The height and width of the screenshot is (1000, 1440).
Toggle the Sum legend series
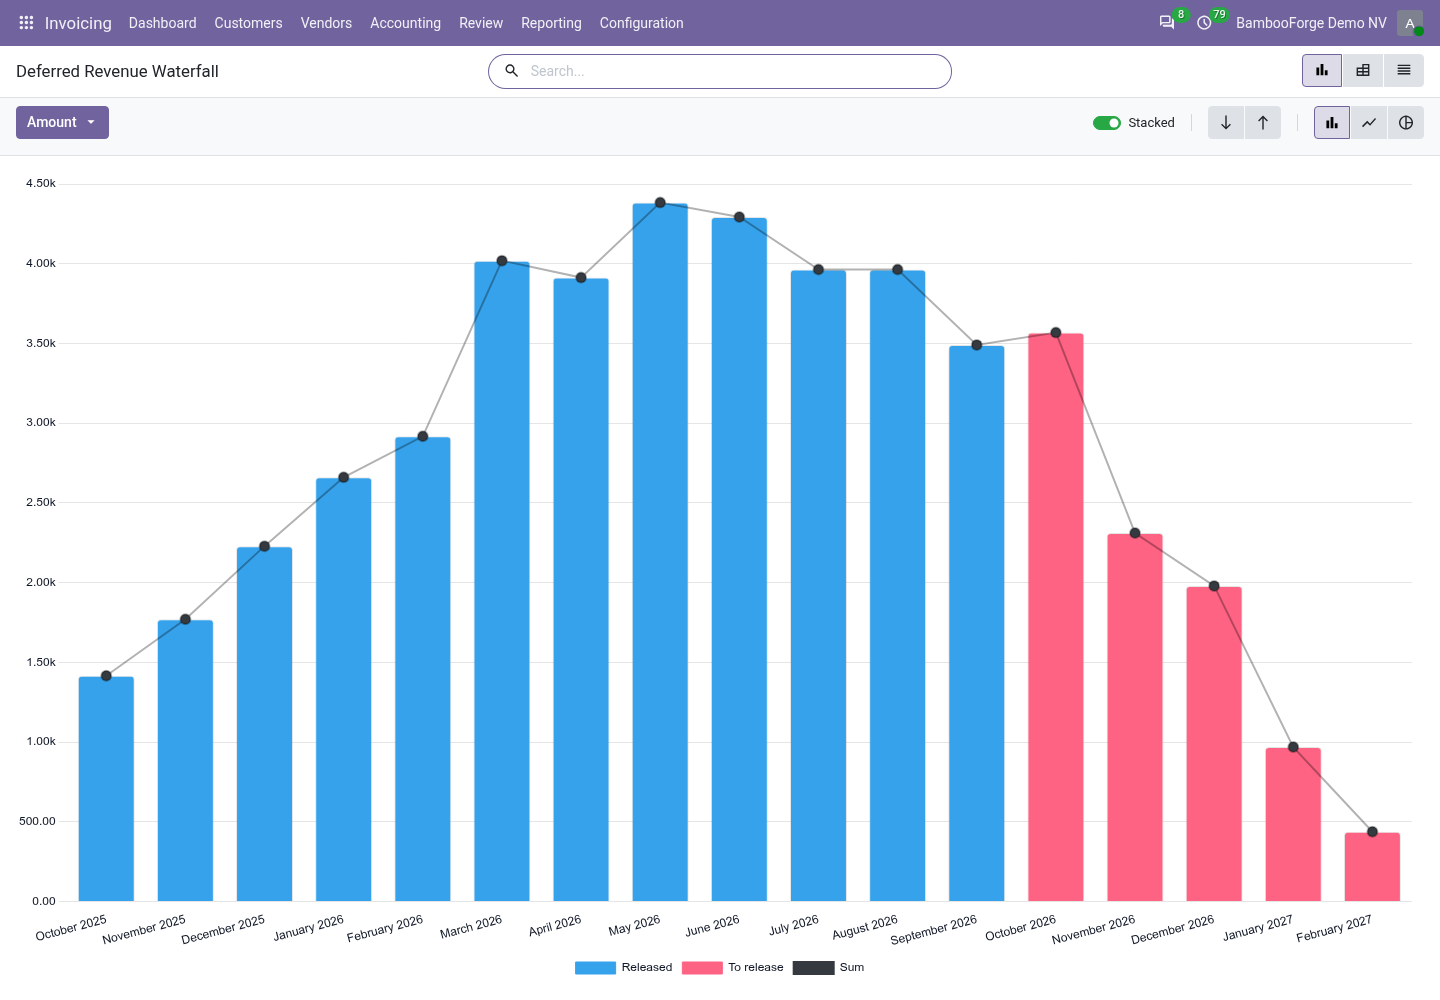828,967
